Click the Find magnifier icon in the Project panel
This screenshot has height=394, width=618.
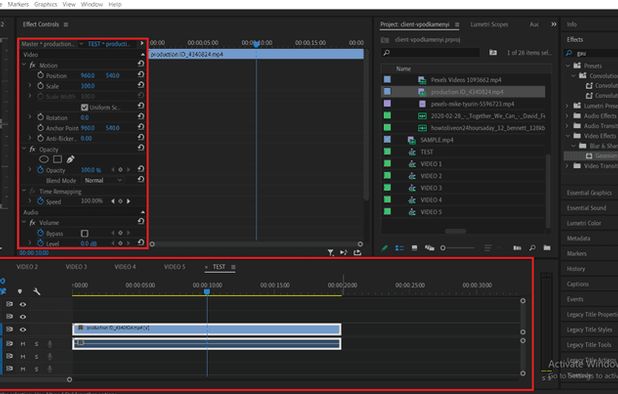tap(532, 248)
